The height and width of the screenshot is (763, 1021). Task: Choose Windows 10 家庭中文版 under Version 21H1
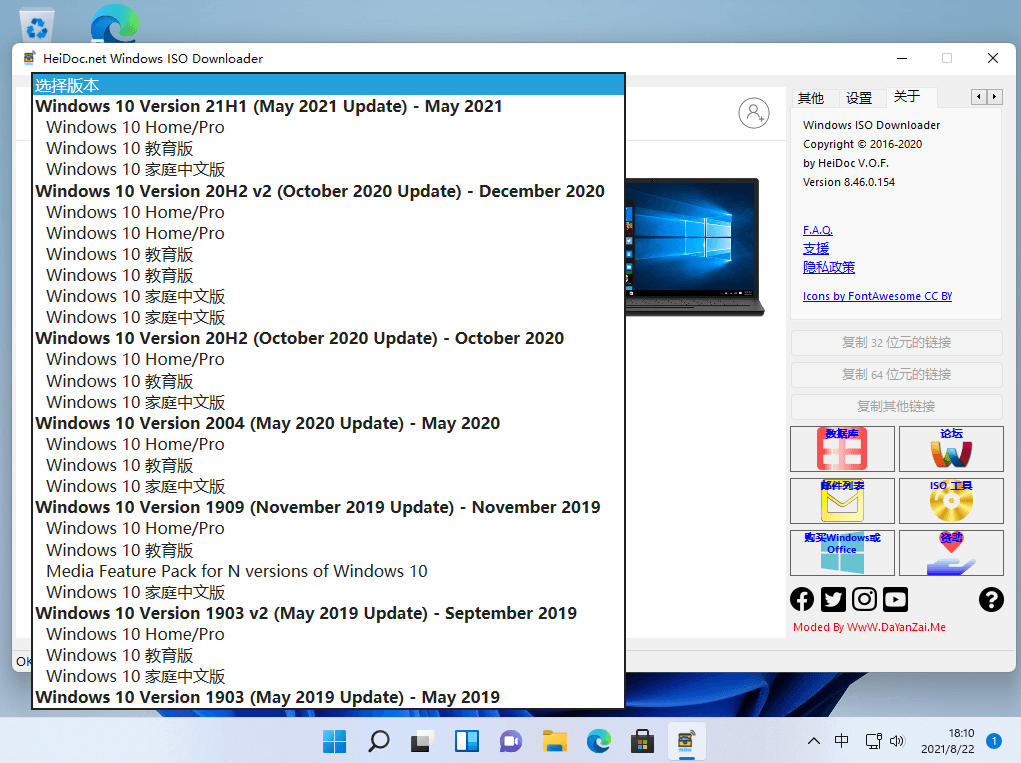329,169
